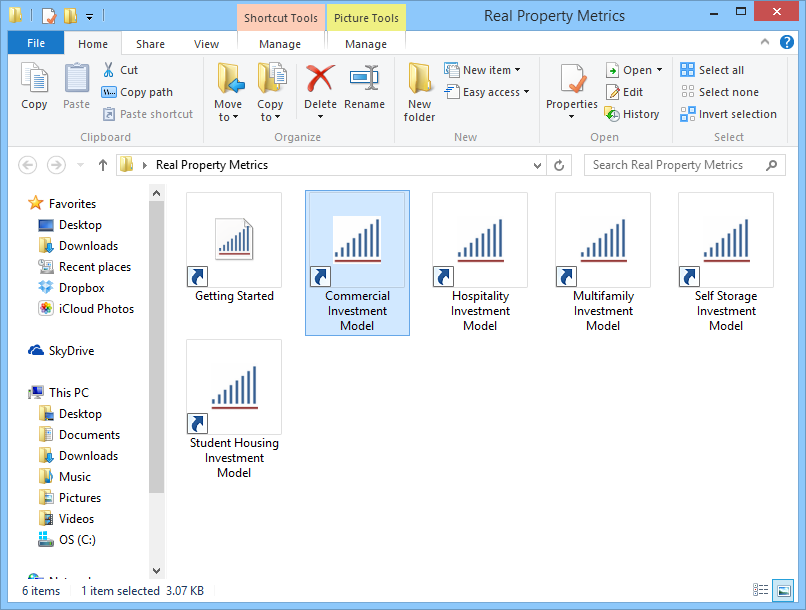Open Dropbox in the Favorites sidebar
Viewport: 806px width, 610px height.
81,288
